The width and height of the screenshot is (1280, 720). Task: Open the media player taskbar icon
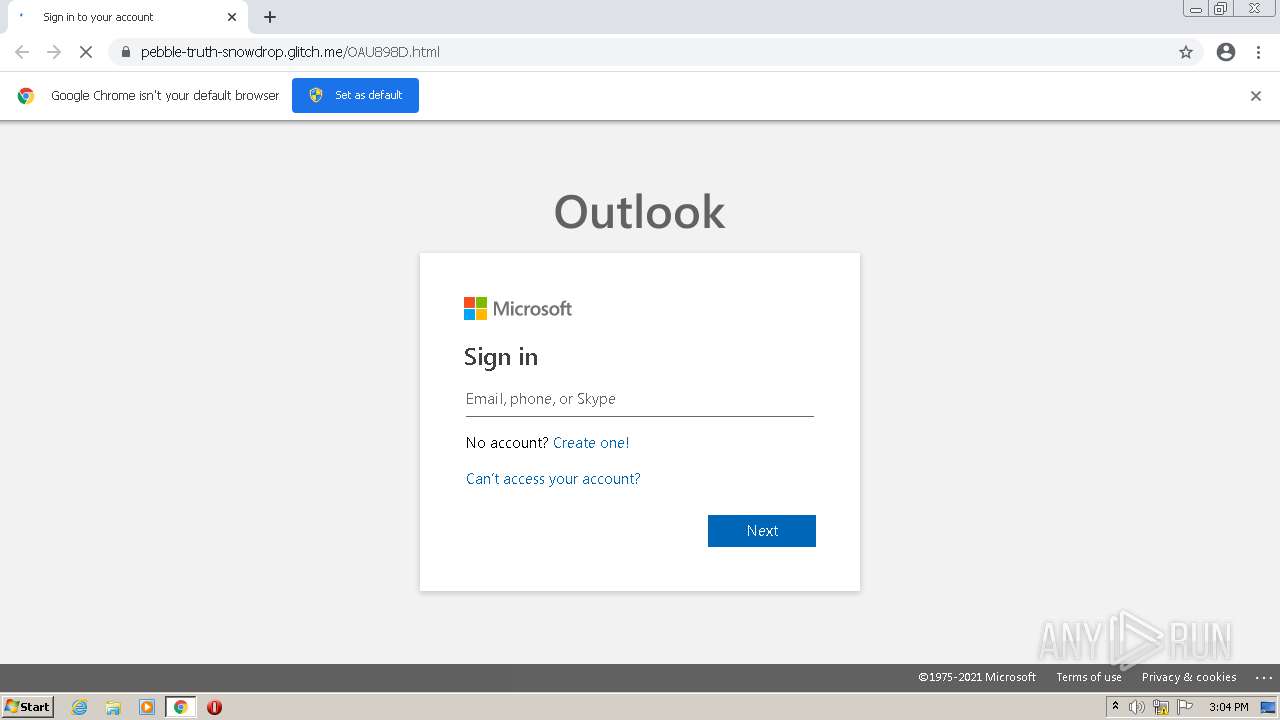(147, 707)
